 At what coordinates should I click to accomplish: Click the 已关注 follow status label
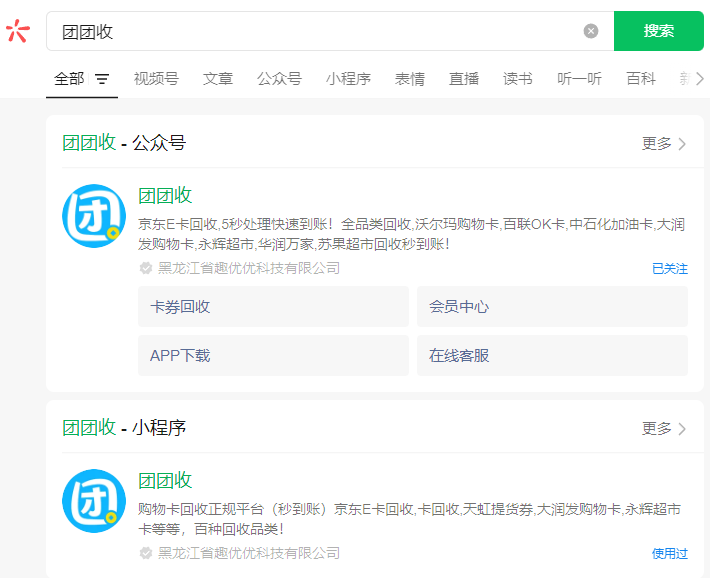pos(669,268)
